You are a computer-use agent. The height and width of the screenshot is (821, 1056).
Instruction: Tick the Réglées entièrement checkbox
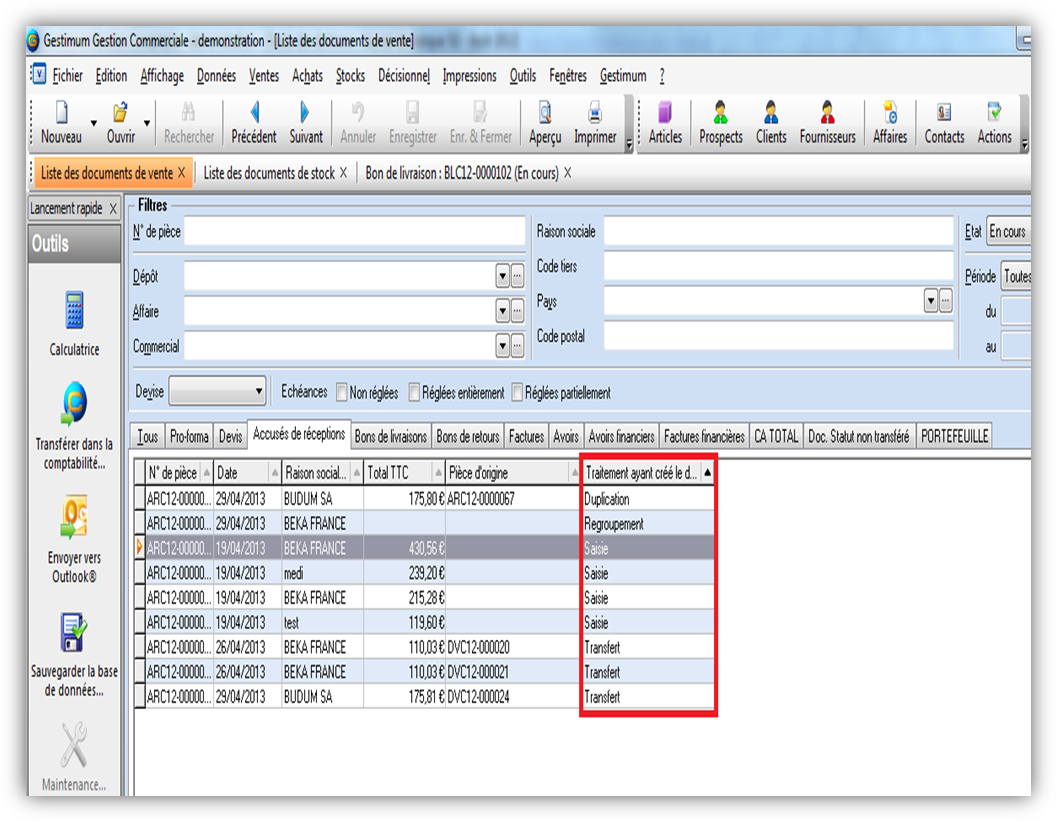pyautogui.click(x=414, y=392)
